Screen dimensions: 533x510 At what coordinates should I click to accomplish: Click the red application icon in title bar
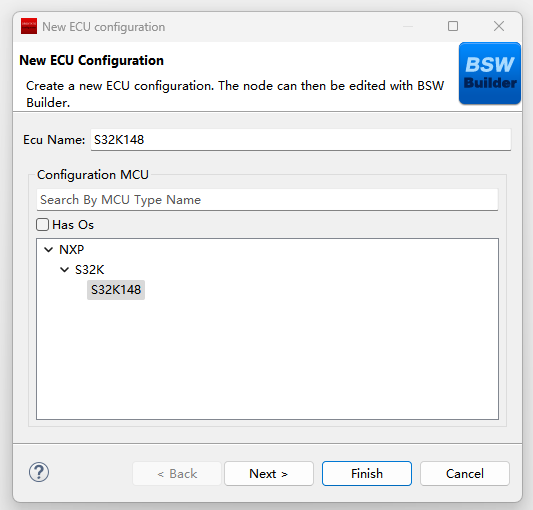29,26
